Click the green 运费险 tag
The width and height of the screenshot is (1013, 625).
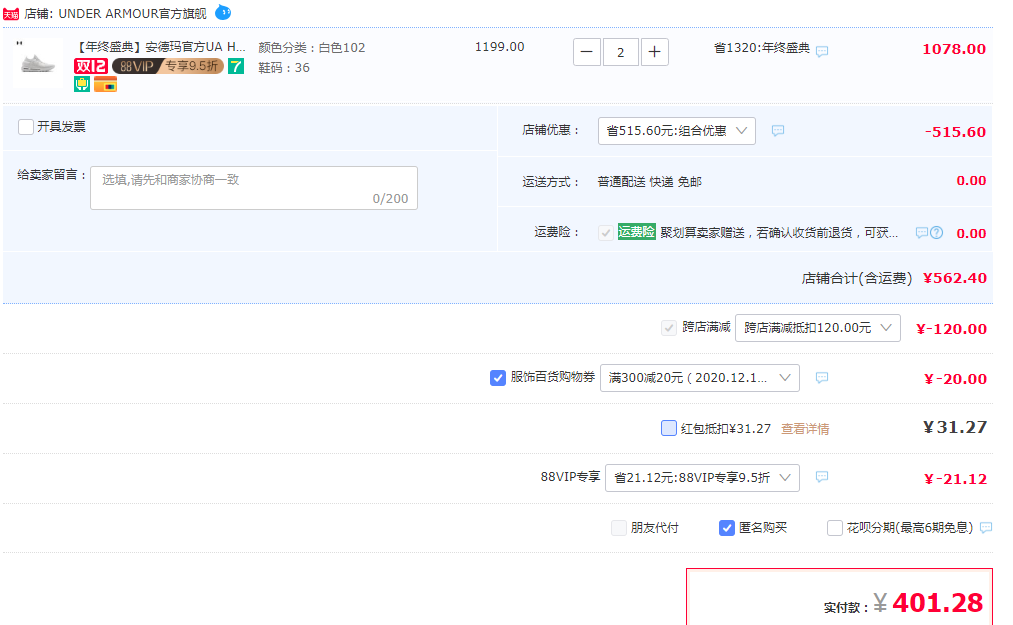click(636, 231)
